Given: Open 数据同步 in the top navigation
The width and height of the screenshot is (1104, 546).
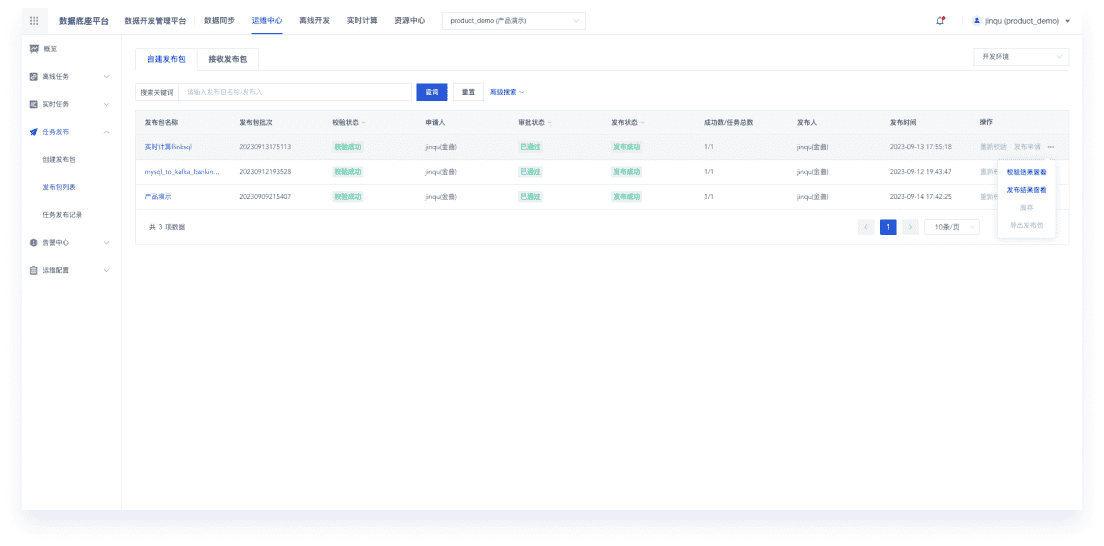Looking at the screenshot, I should click(x=219, y=20).
